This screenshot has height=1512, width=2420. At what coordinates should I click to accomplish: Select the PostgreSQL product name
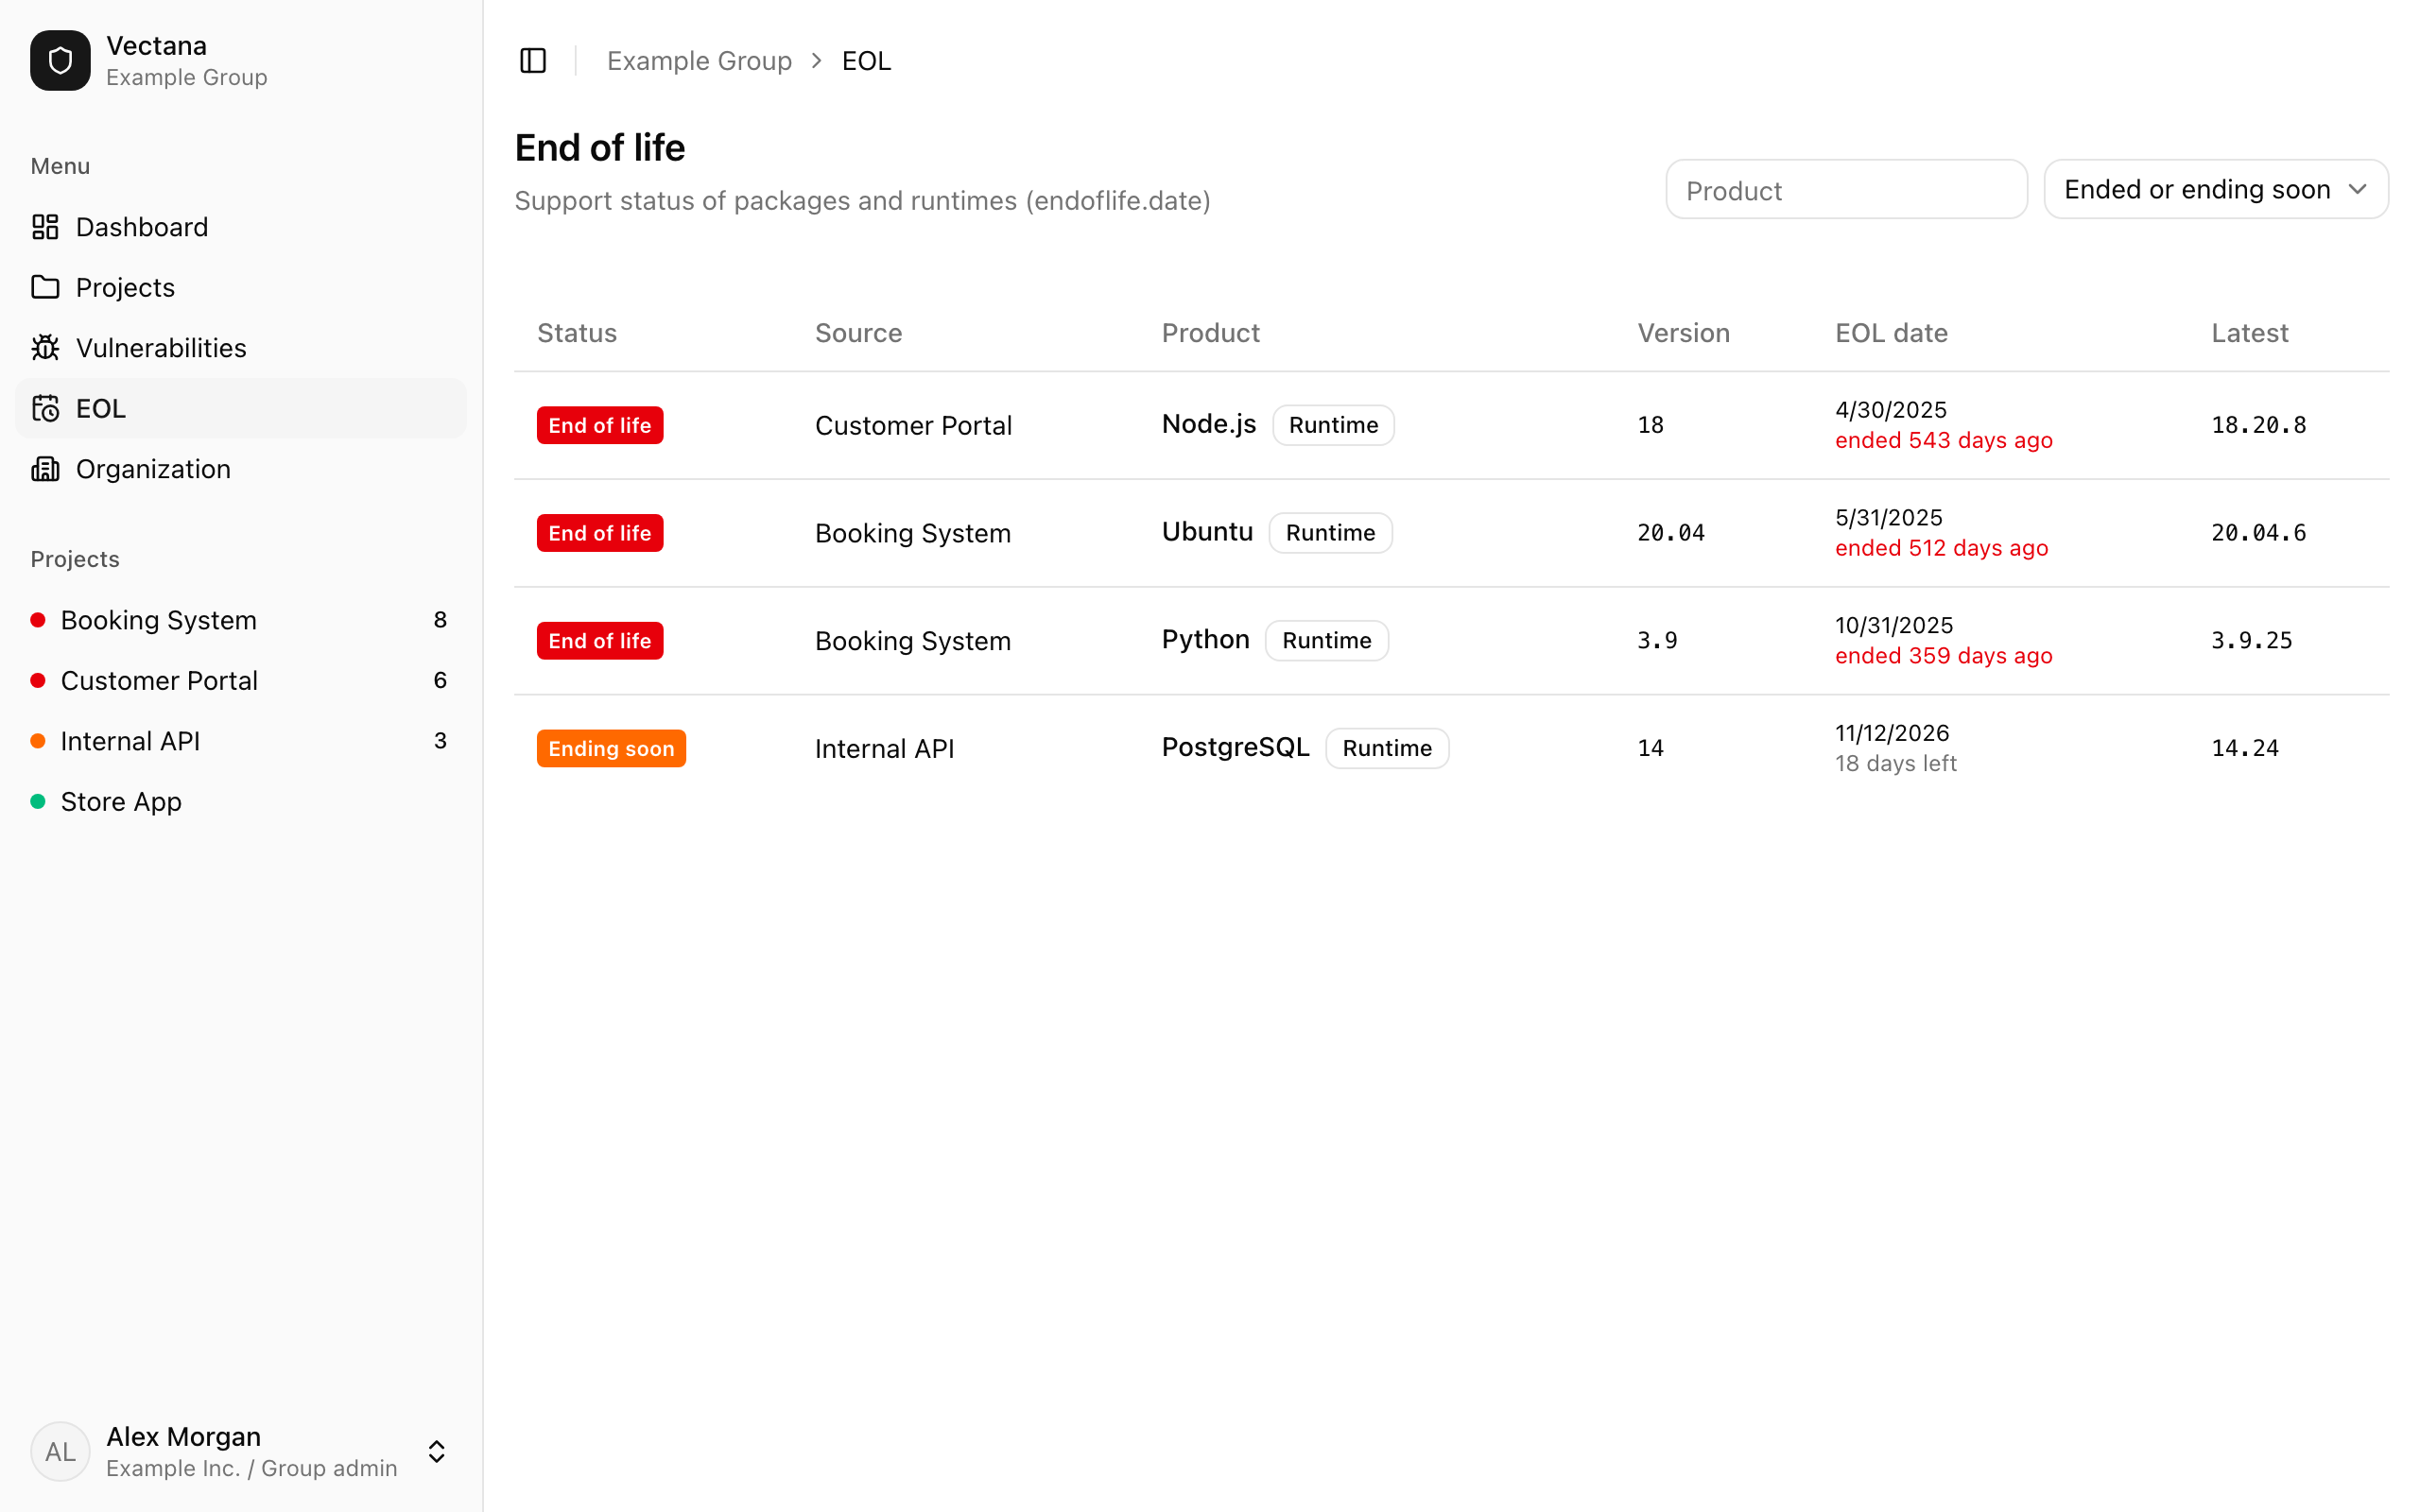pos(1235,747)
